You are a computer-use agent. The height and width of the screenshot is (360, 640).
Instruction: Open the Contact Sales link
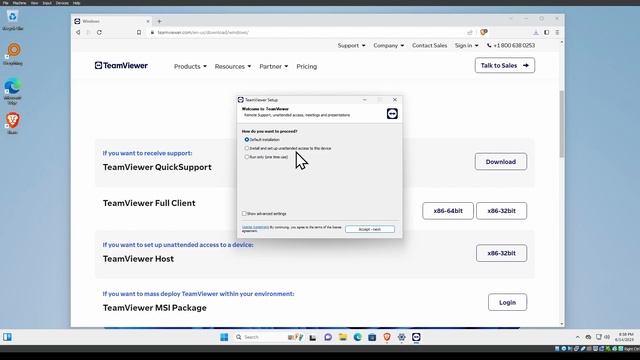click(429, 45)
